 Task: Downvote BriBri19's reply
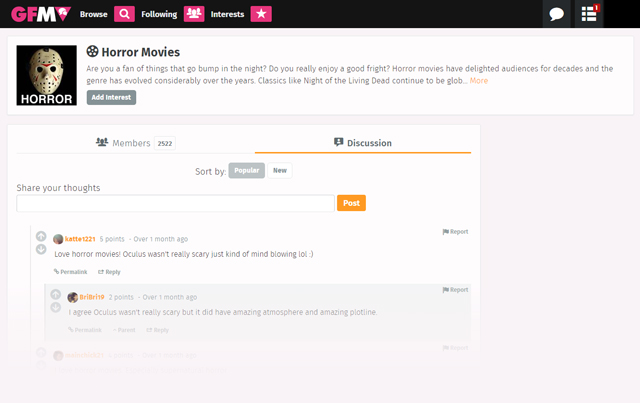56,307
